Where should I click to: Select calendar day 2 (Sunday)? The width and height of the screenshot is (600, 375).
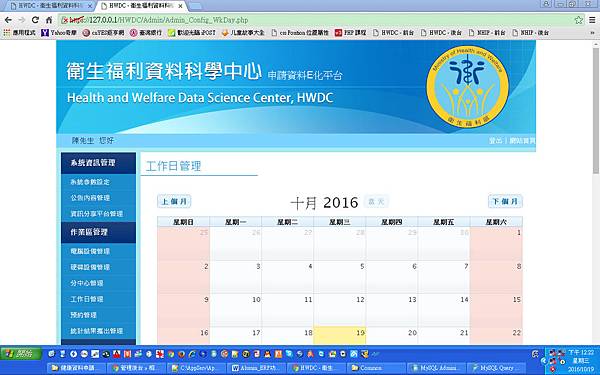tap(184, 277)
